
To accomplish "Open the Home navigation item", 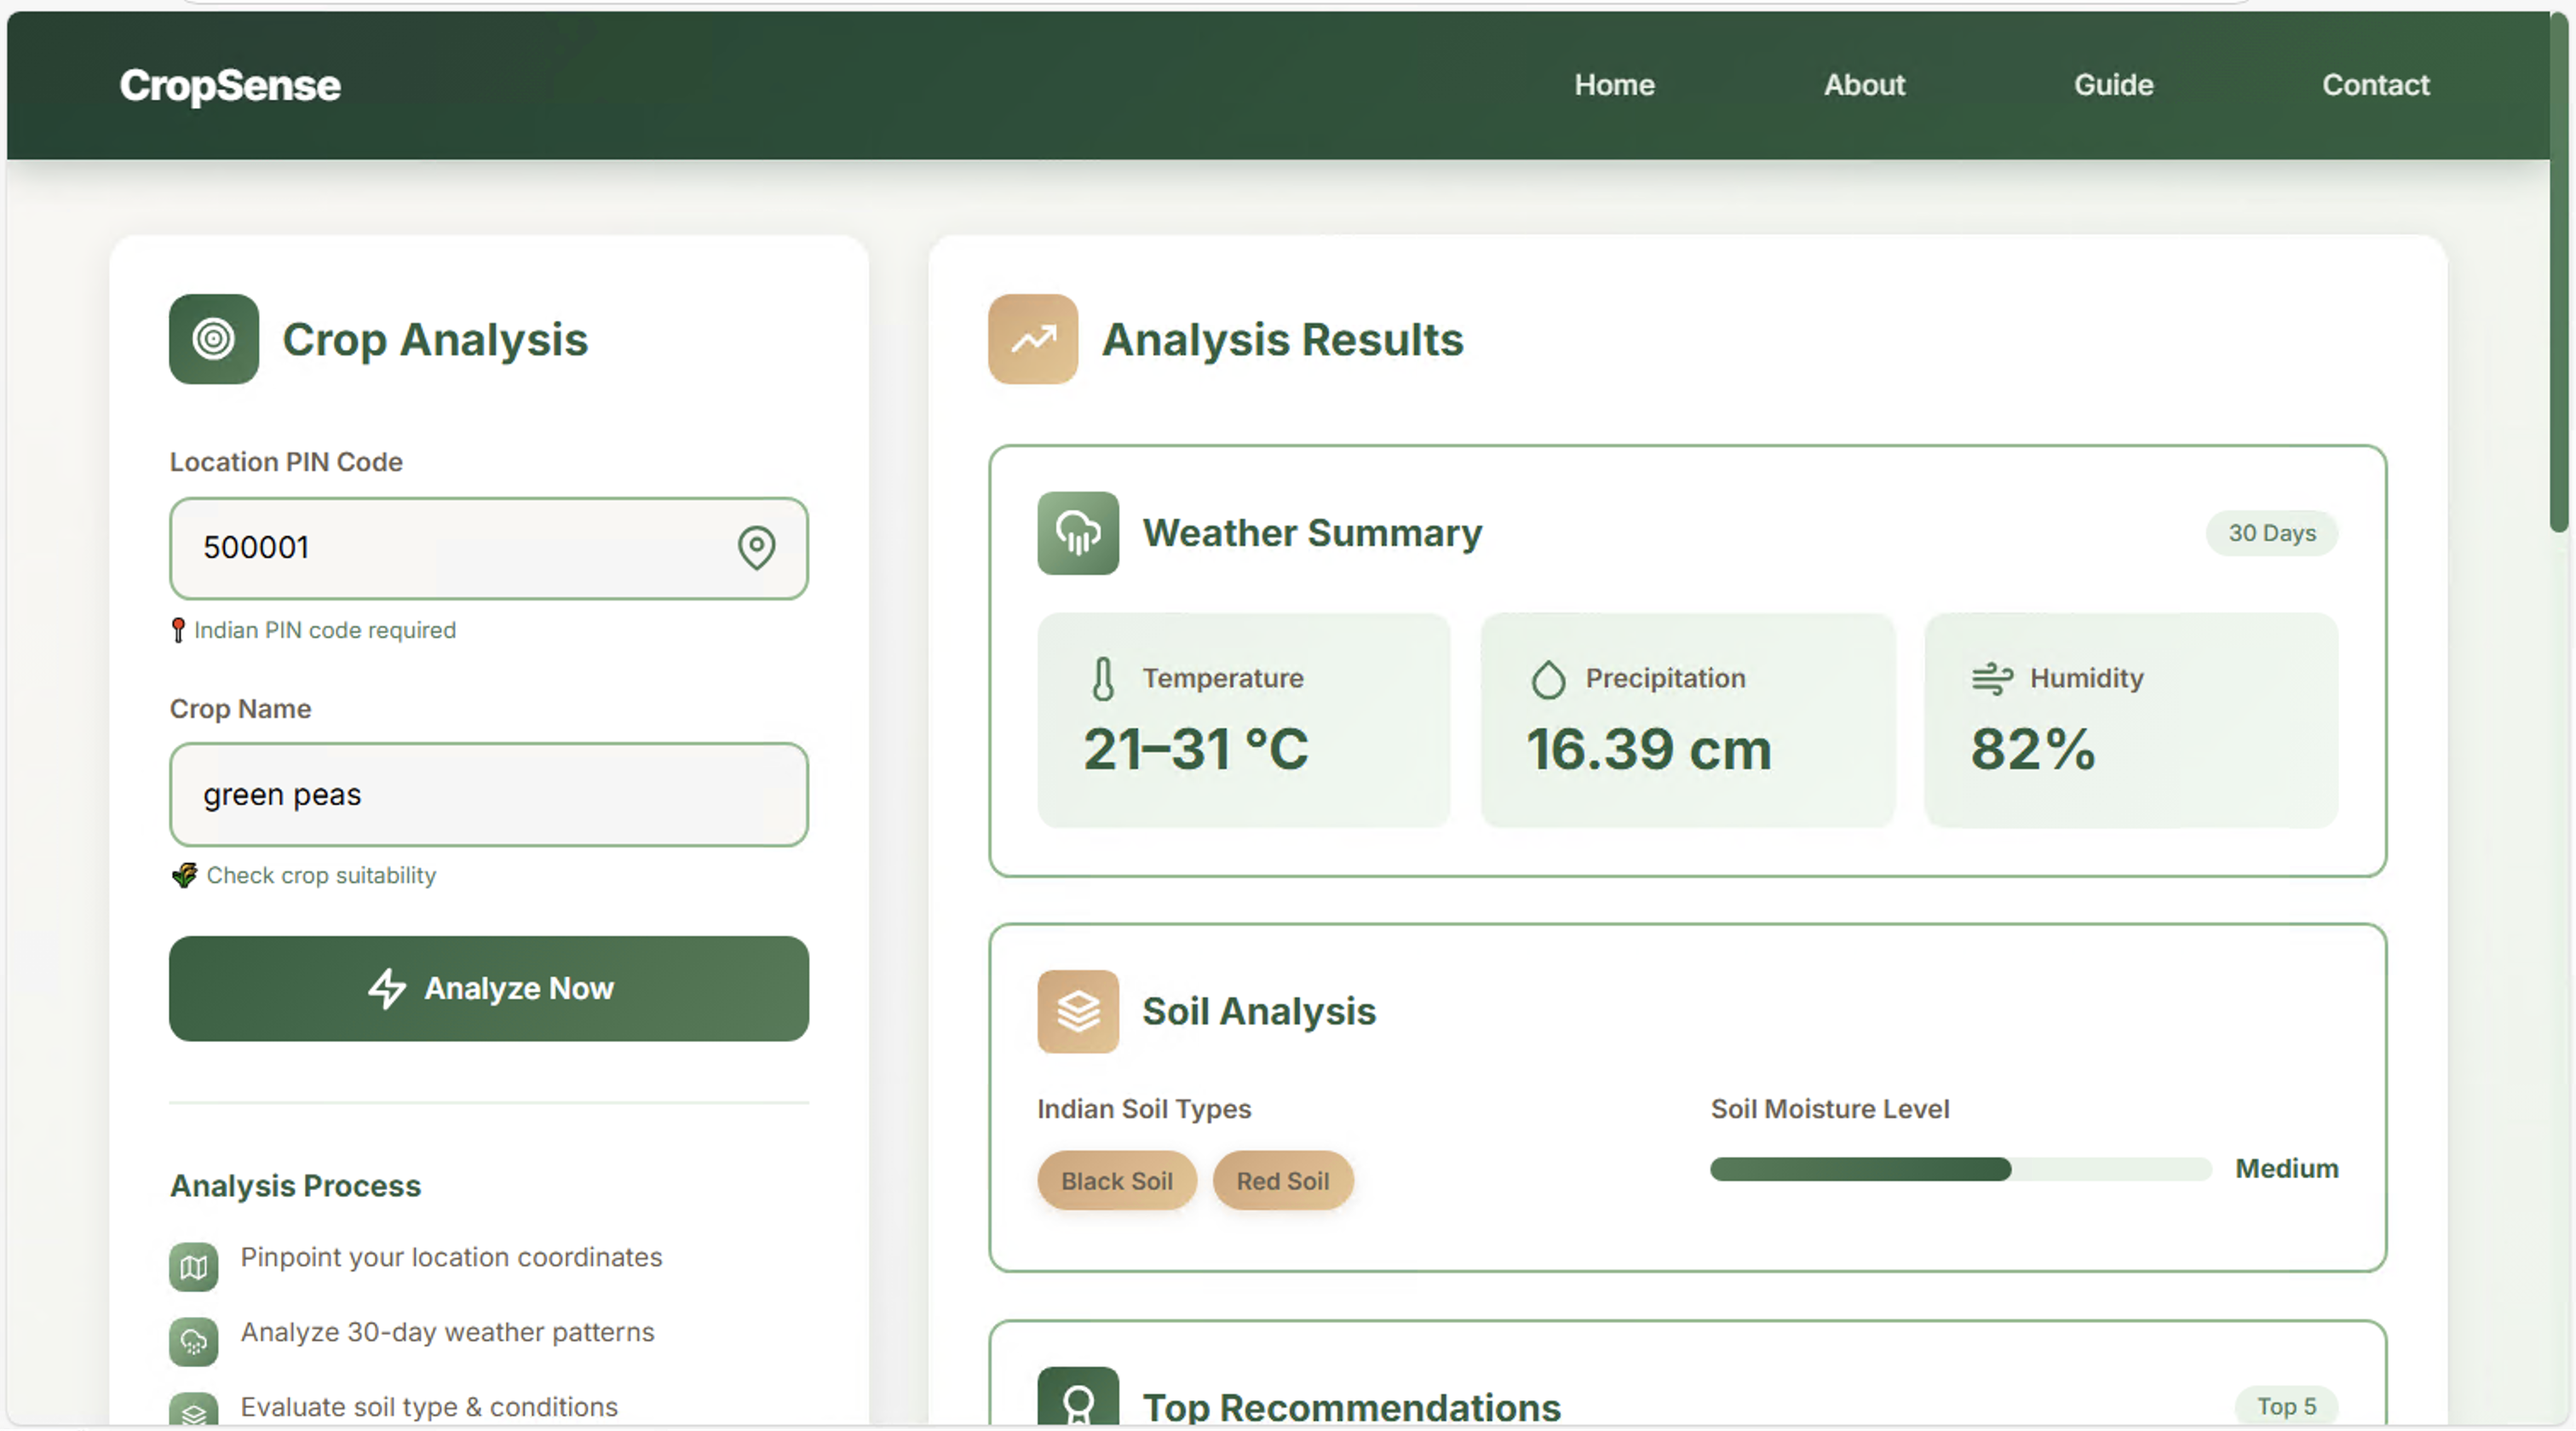I will (1614, 85).
